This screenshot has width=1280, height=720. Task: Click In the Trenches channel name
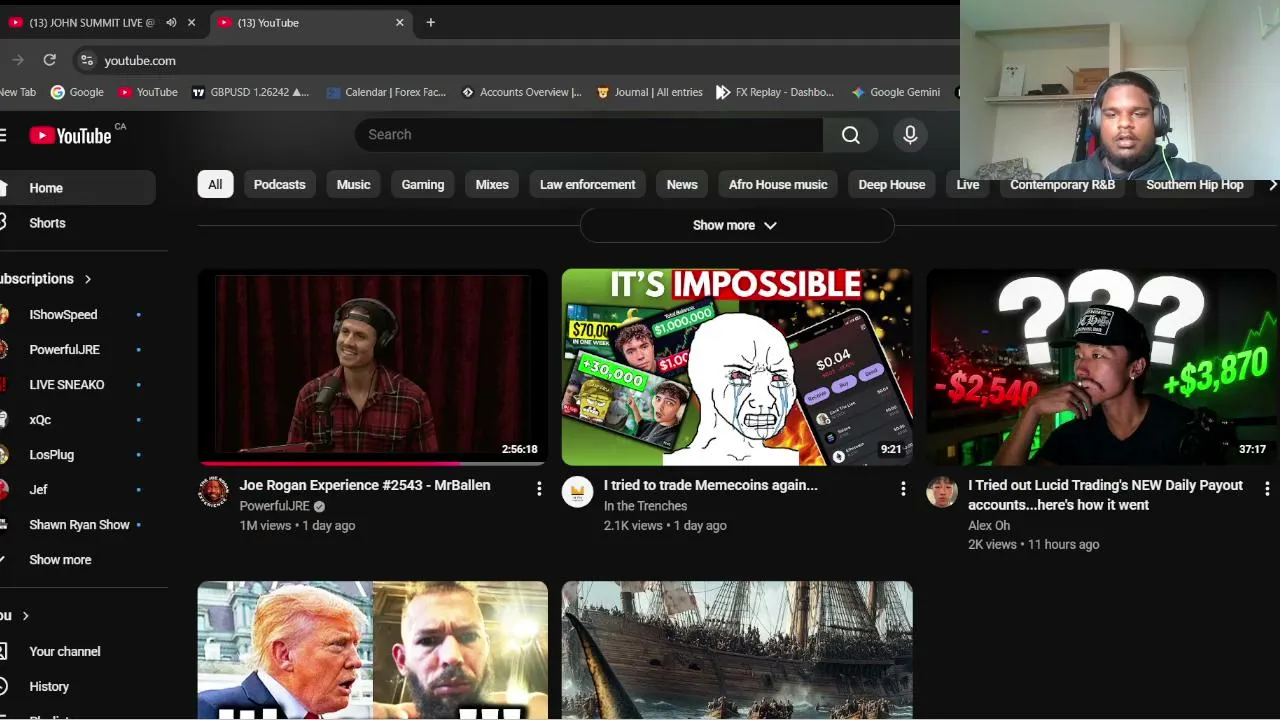click(x=645, y=506)
